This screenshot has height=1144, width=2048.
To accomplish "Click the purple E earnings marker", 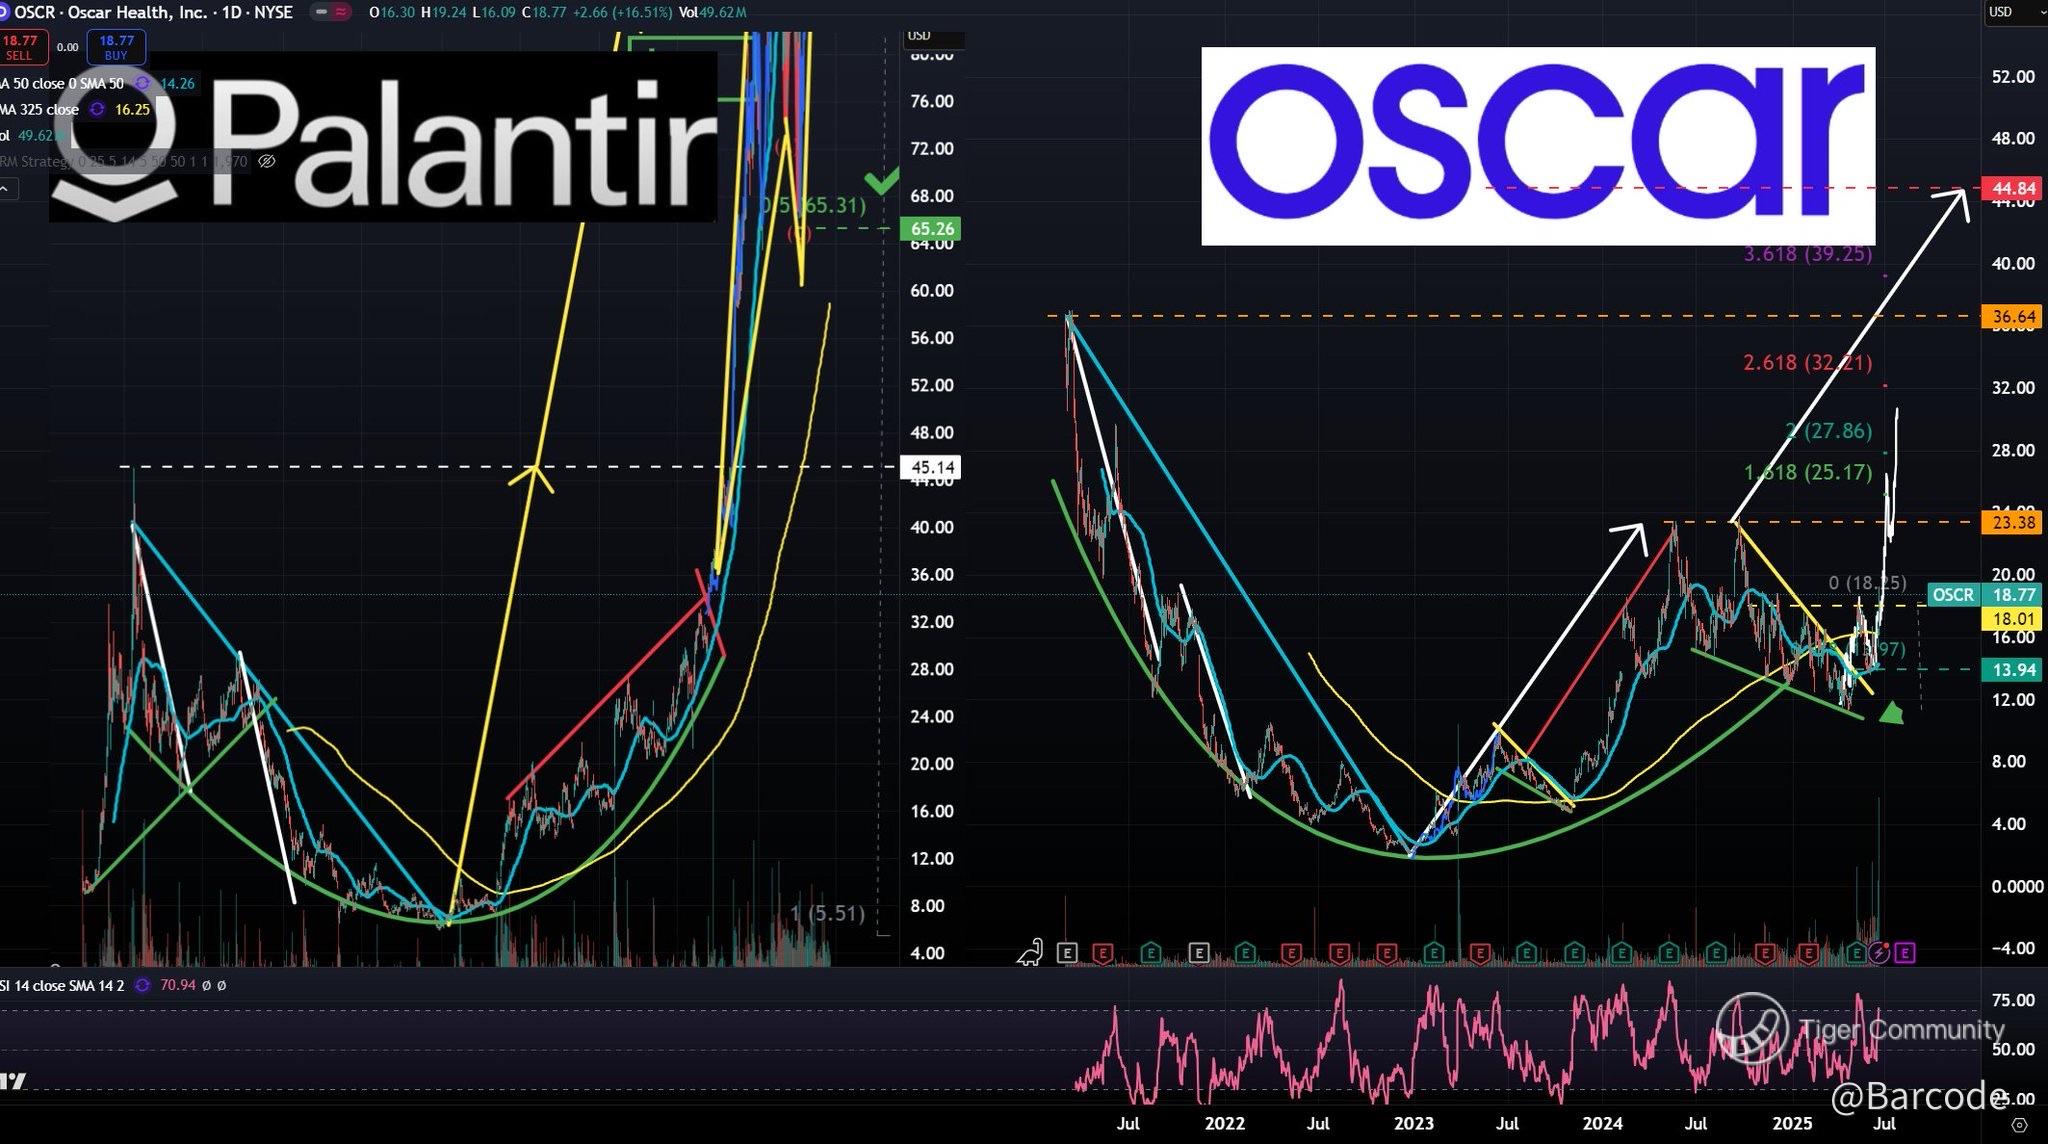I will point(1904,953).
